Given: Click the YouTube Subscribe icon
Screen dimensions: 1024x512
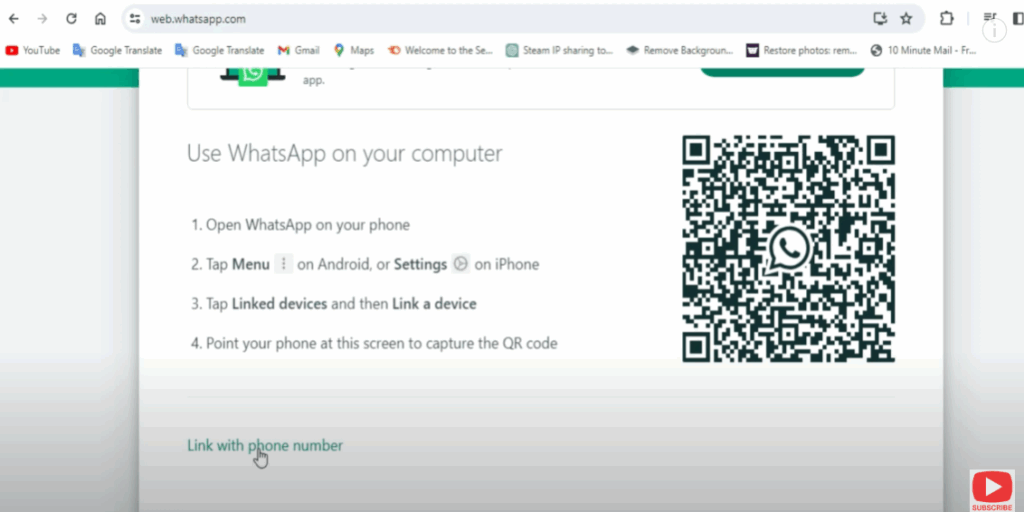Looking at the screenshot, I should click(x=992, y=490).
